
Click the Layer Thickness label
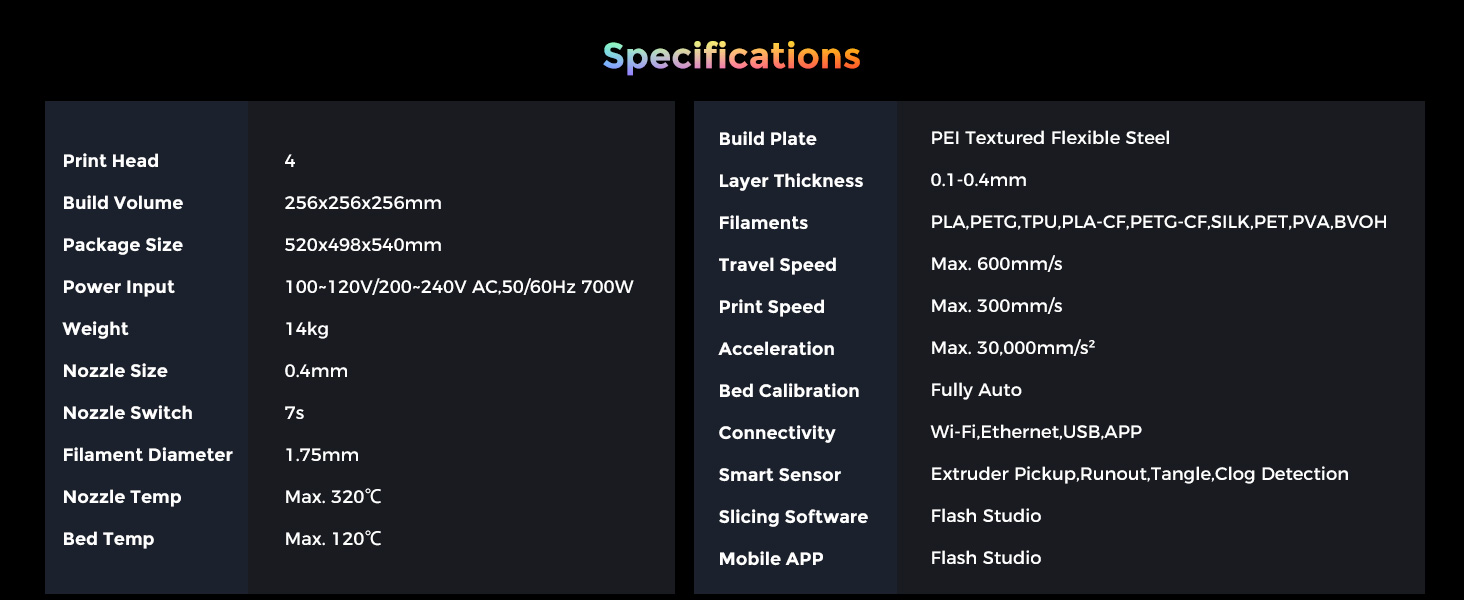(x=791, y=181)
